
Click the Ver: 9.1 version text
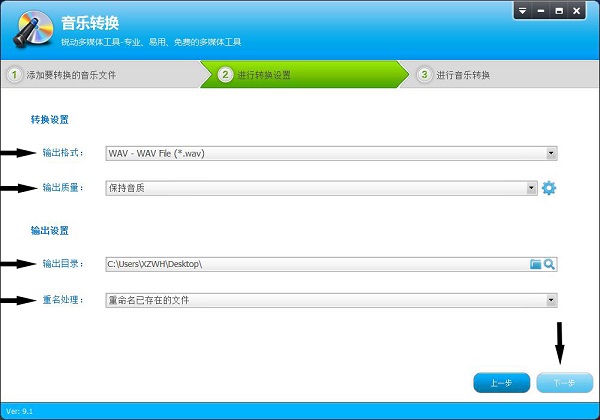coord(20,411)
